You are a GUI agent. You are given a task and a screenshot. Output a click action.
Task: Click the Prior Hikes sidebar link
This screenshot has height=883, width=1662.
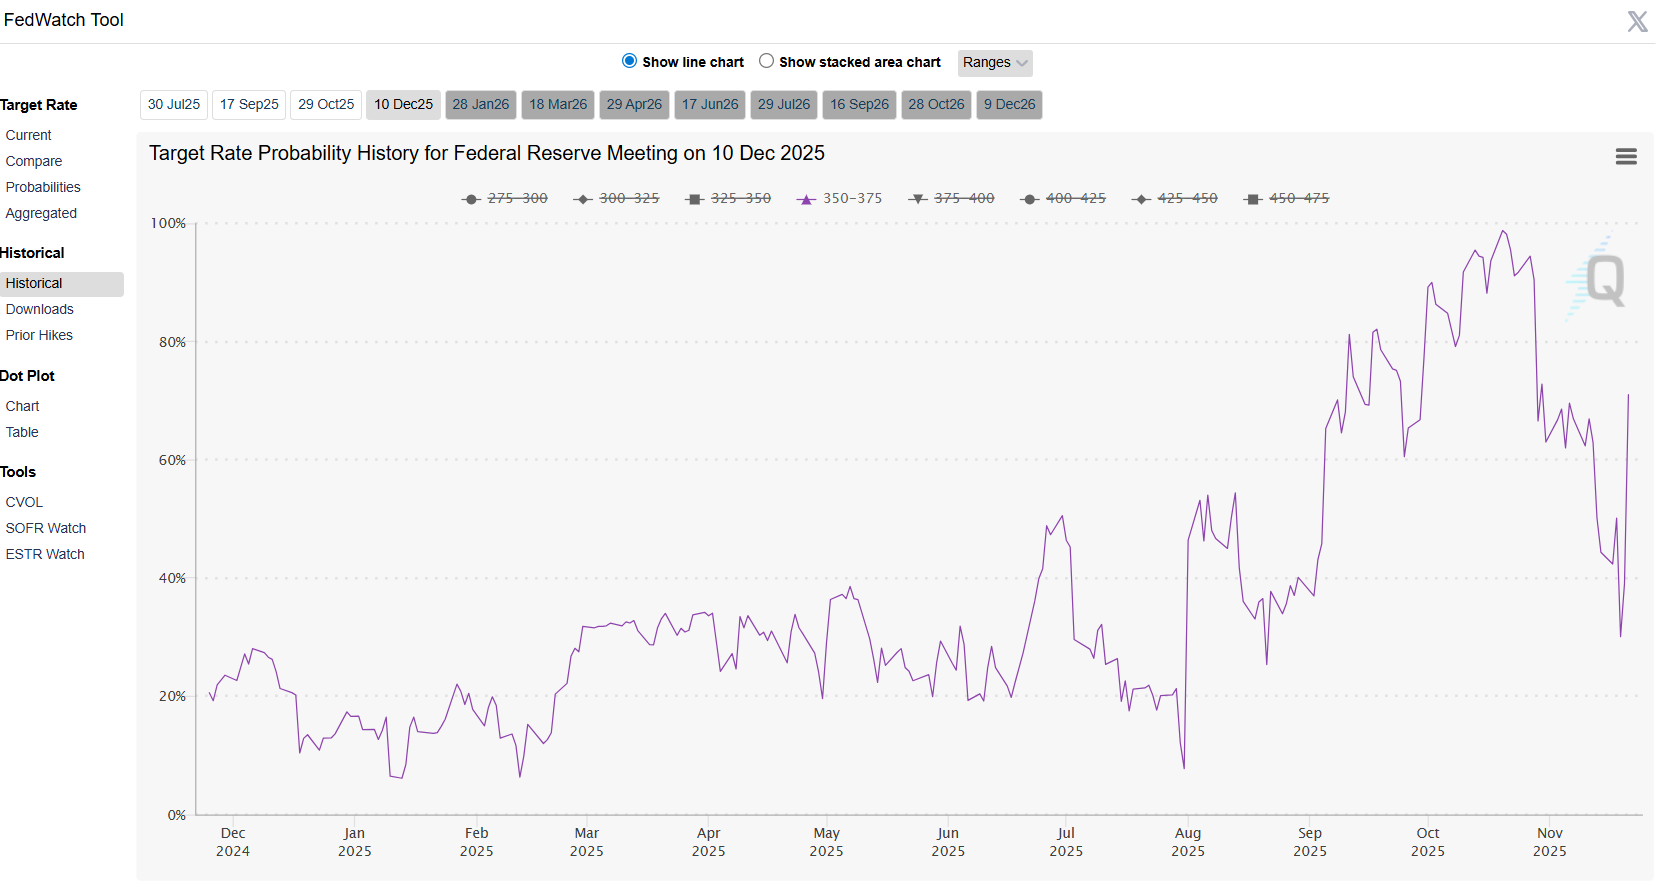point(39,335)
